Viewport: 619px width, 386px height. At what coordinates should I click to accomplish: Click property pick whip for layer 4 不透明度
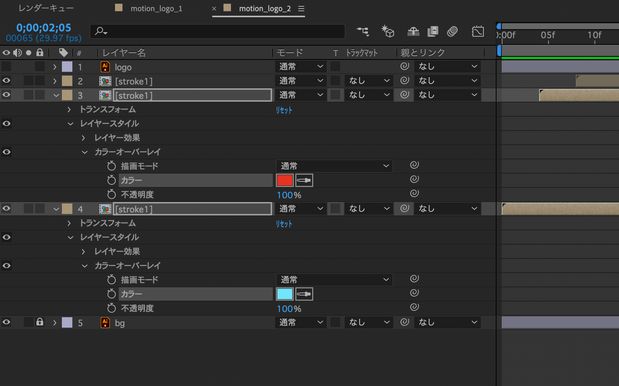414,307
